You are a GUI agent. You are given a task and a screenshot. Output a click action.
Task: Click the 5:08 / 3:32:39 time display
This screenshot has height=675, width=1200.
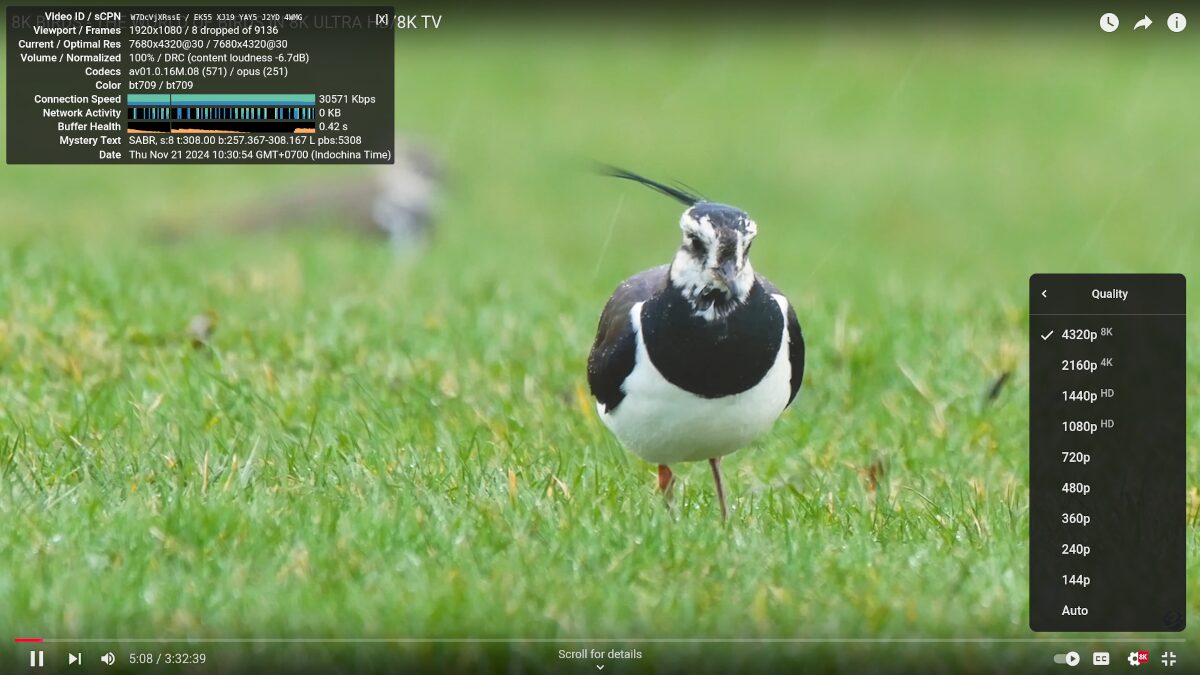(168, 659)
